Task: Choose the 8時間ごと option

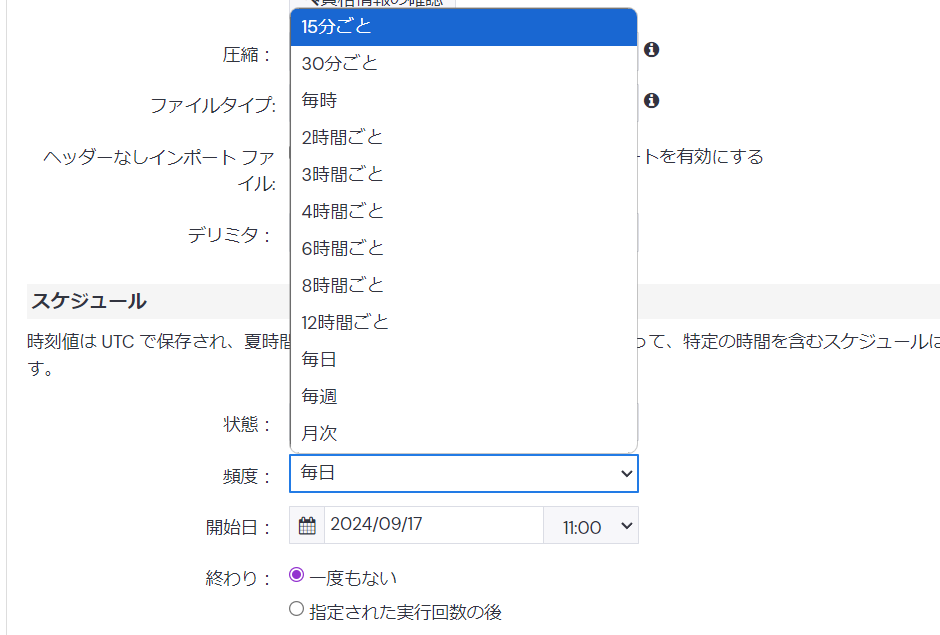Action: coord(463,286)
